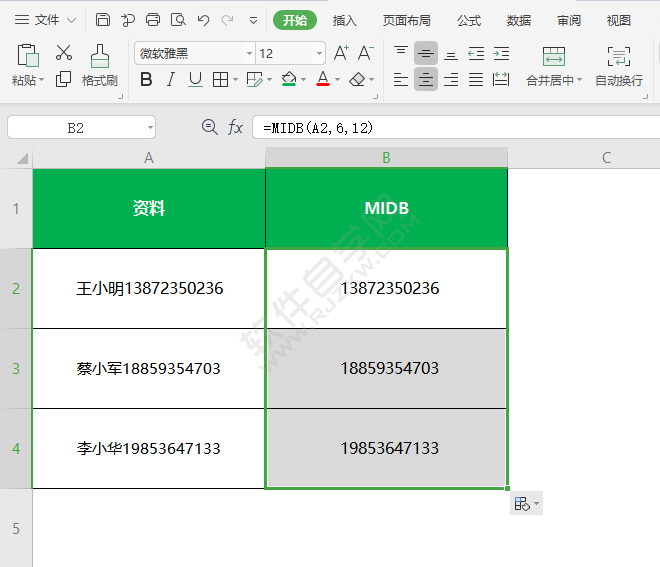Redo the last undone action
Viewport: 660px width, 567px height.
pos(228,20)
